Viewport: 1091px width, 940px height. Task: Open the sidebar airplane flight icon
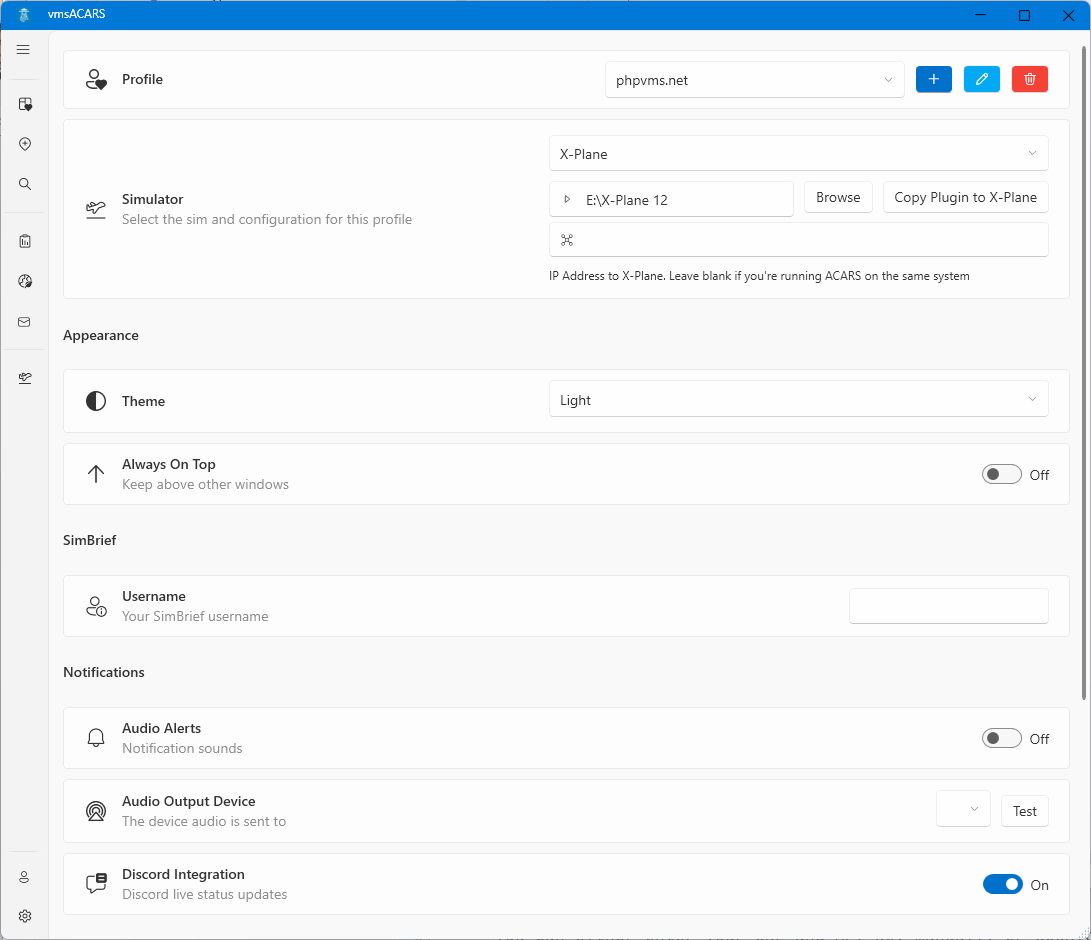click(x=25, y=378)
